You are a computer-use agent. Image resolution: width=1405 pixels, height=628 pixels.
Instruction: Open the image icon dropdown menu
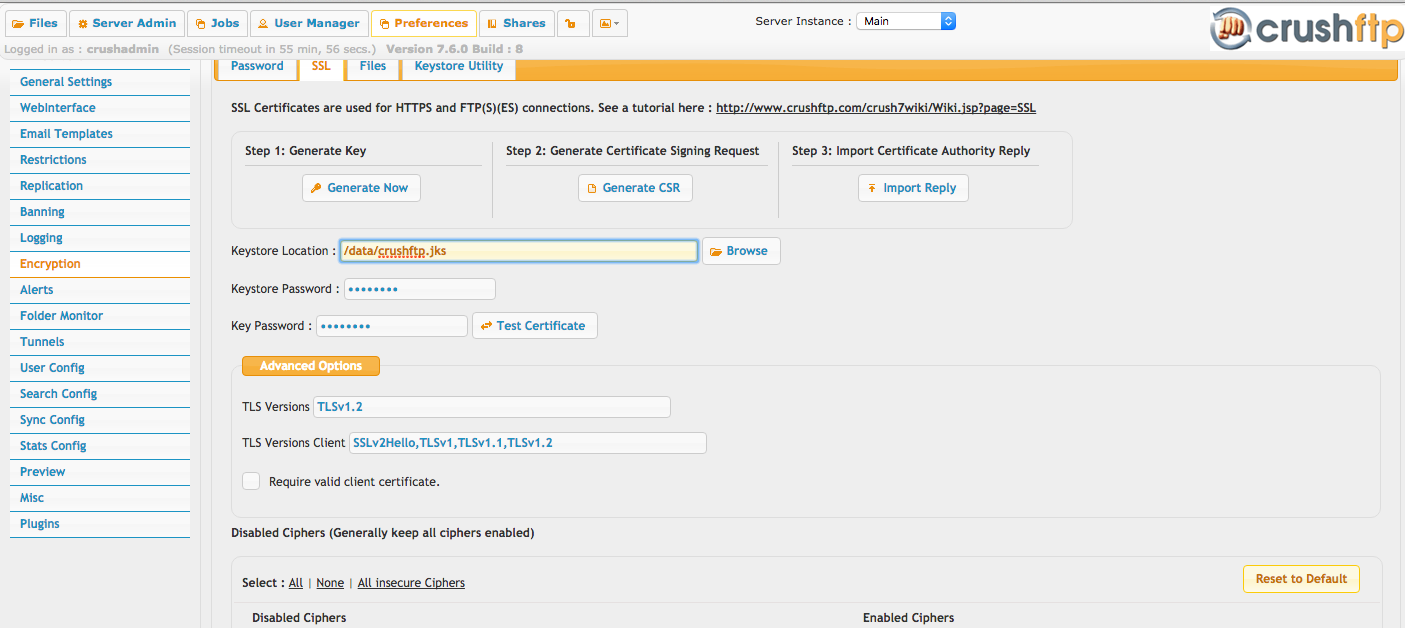(x=610, y=23)
